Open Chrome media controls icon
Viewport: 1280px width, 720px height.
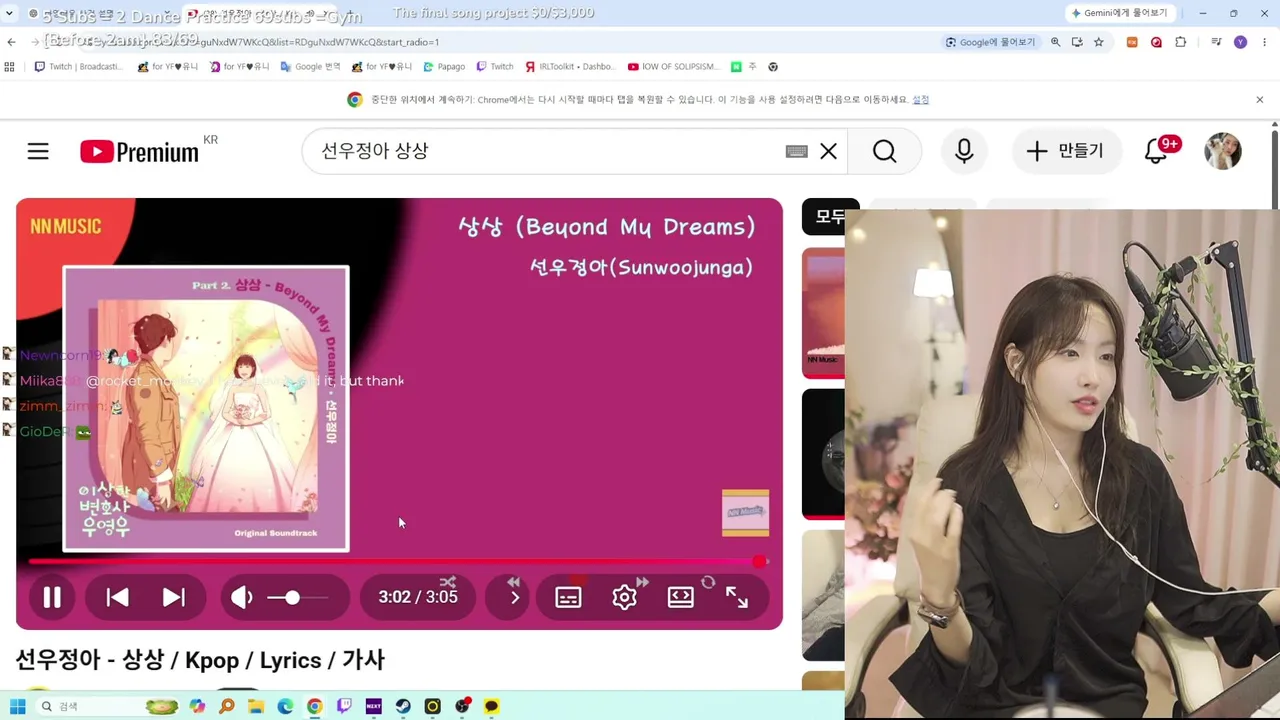pyautogui.click(x=1216, y=42)
